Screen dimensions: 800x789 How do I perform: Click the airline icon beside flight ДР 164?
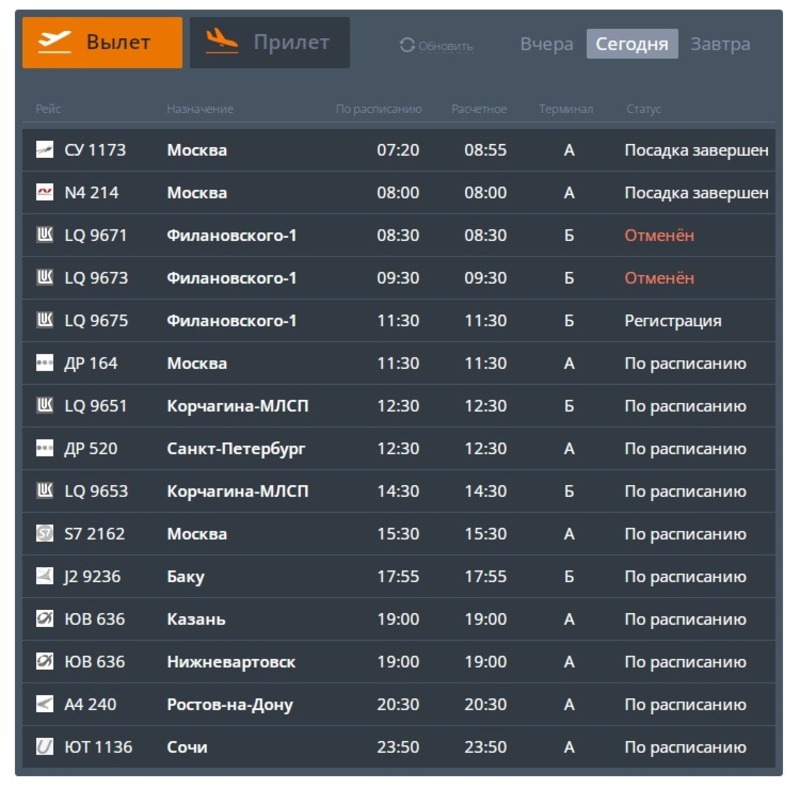[44, 364]
